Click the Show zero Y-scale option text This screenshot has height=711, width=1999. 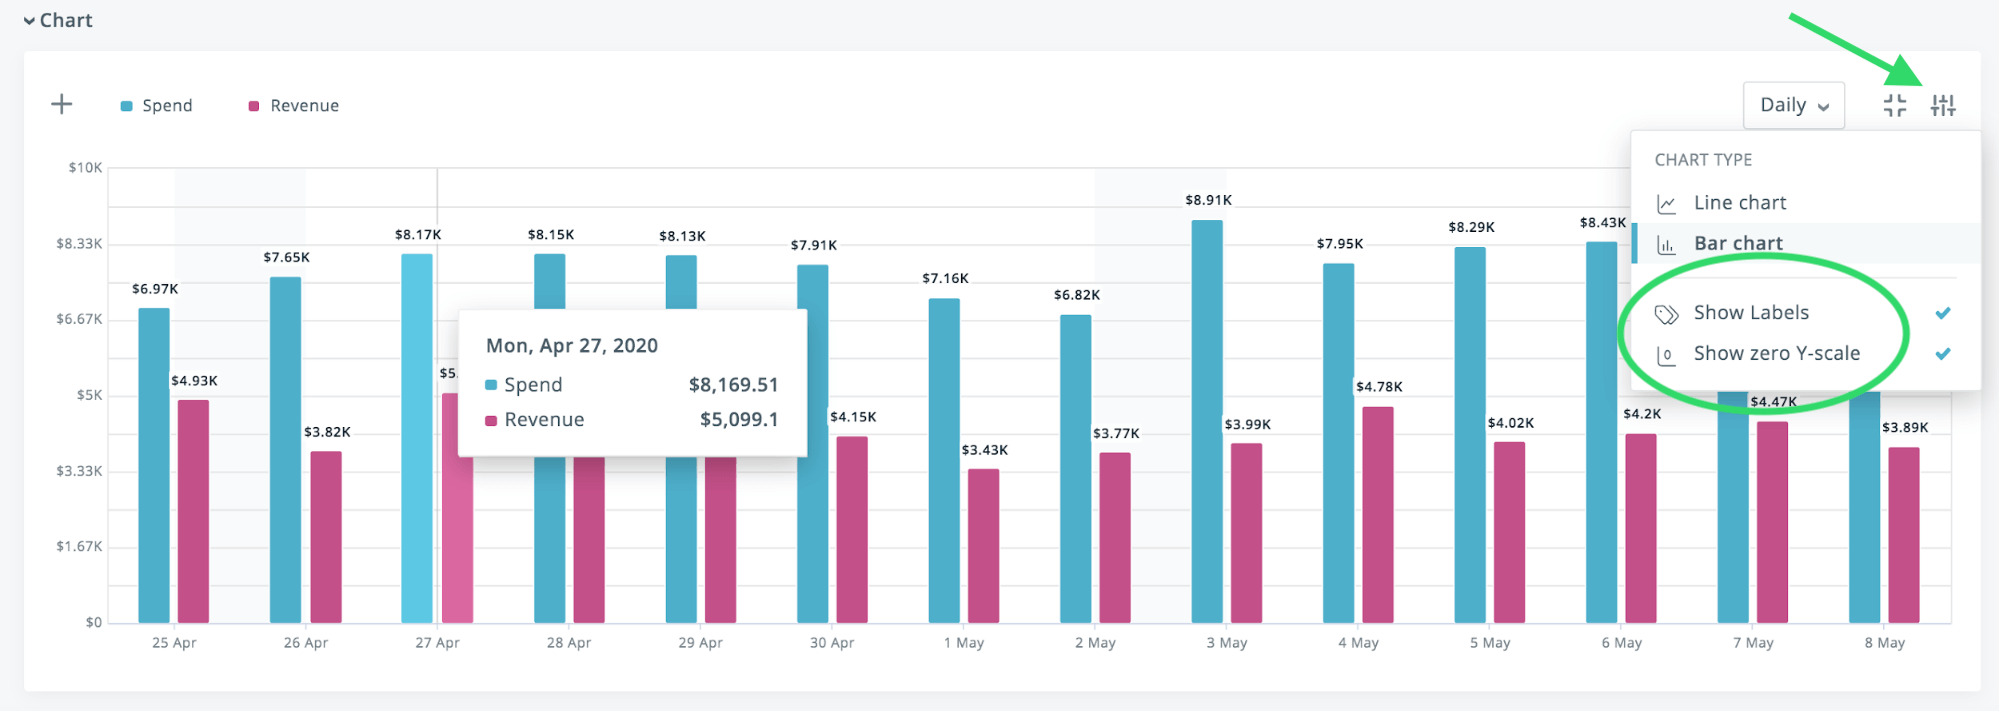tap(1776, 354)
